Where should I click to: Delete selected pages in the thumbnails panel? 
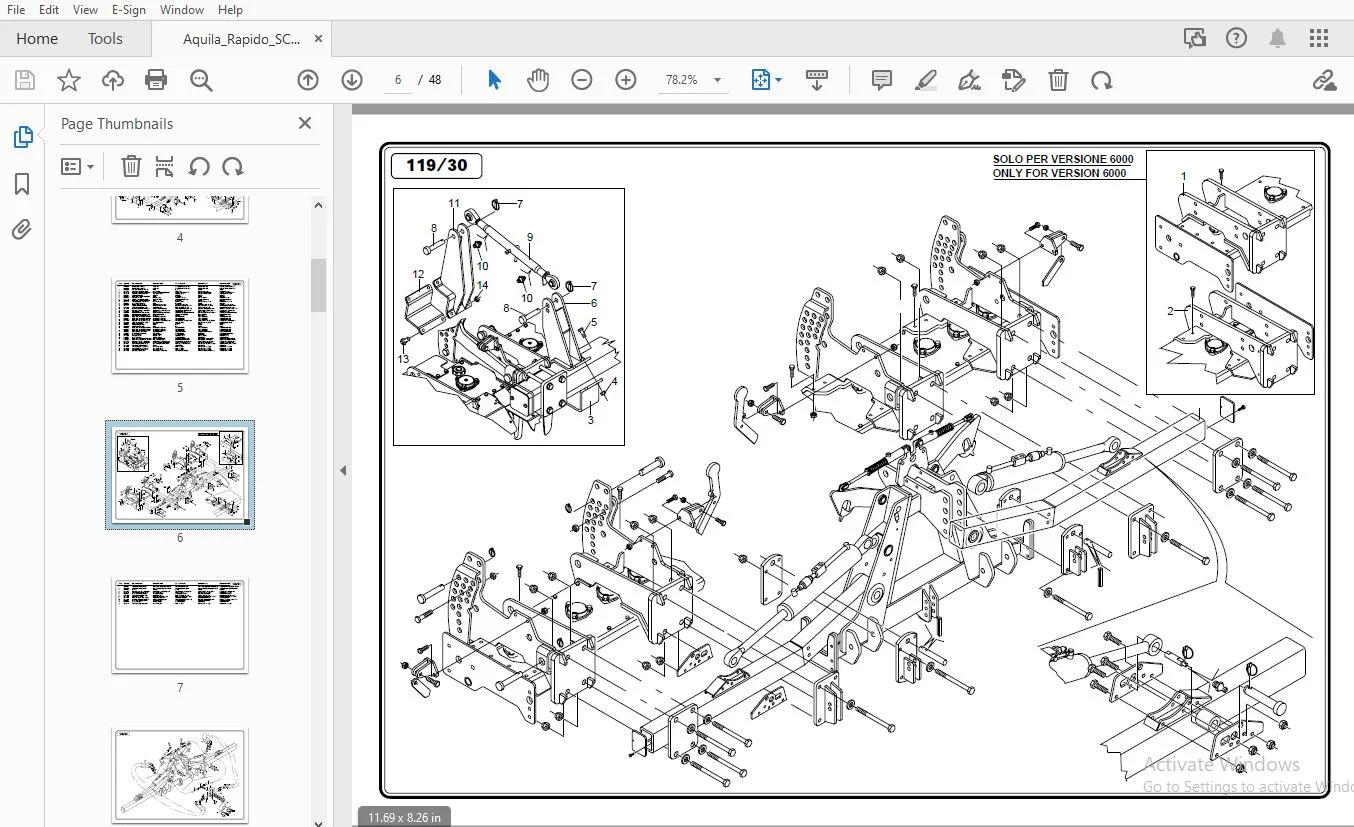click(131, 167)
